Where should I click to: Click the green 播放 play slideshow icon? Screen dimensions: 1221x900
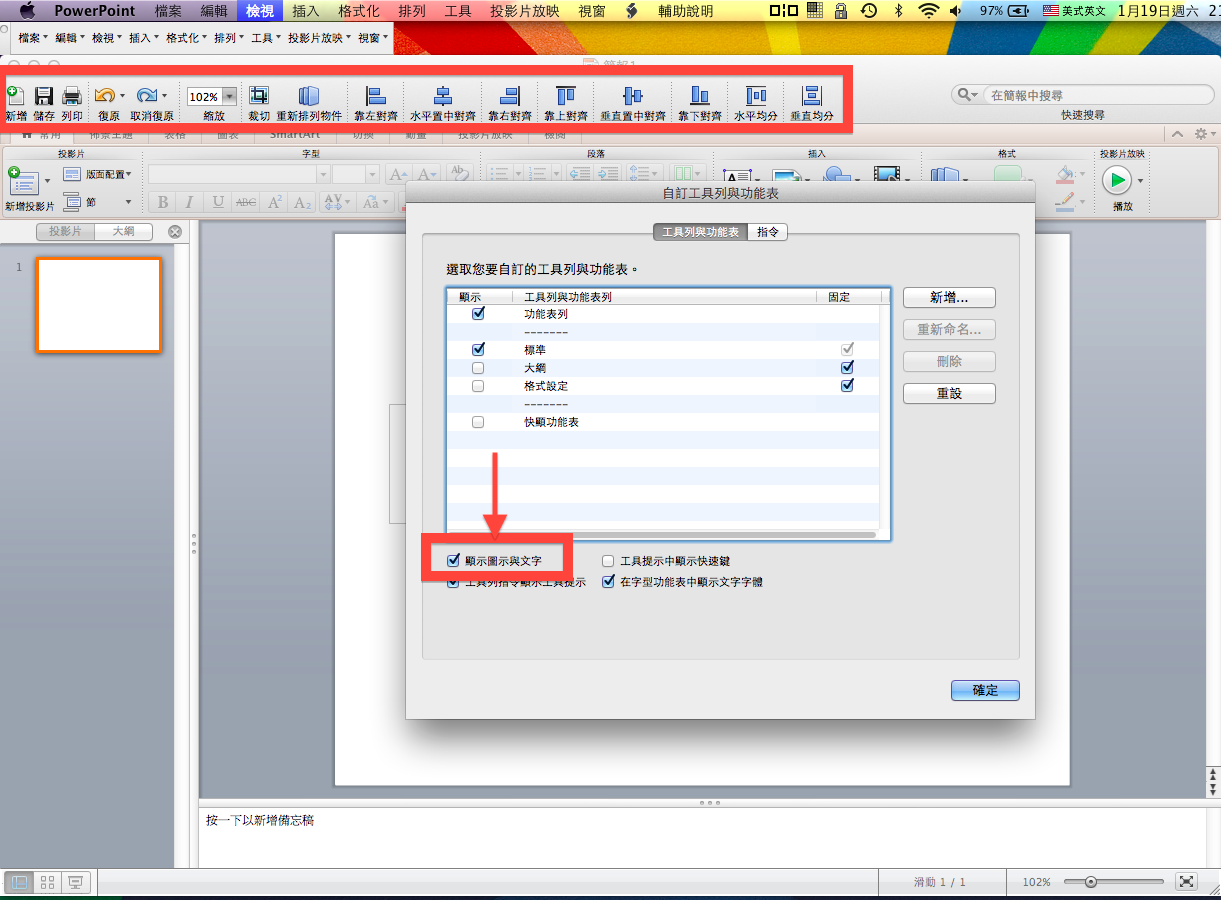click(1117, 180)
